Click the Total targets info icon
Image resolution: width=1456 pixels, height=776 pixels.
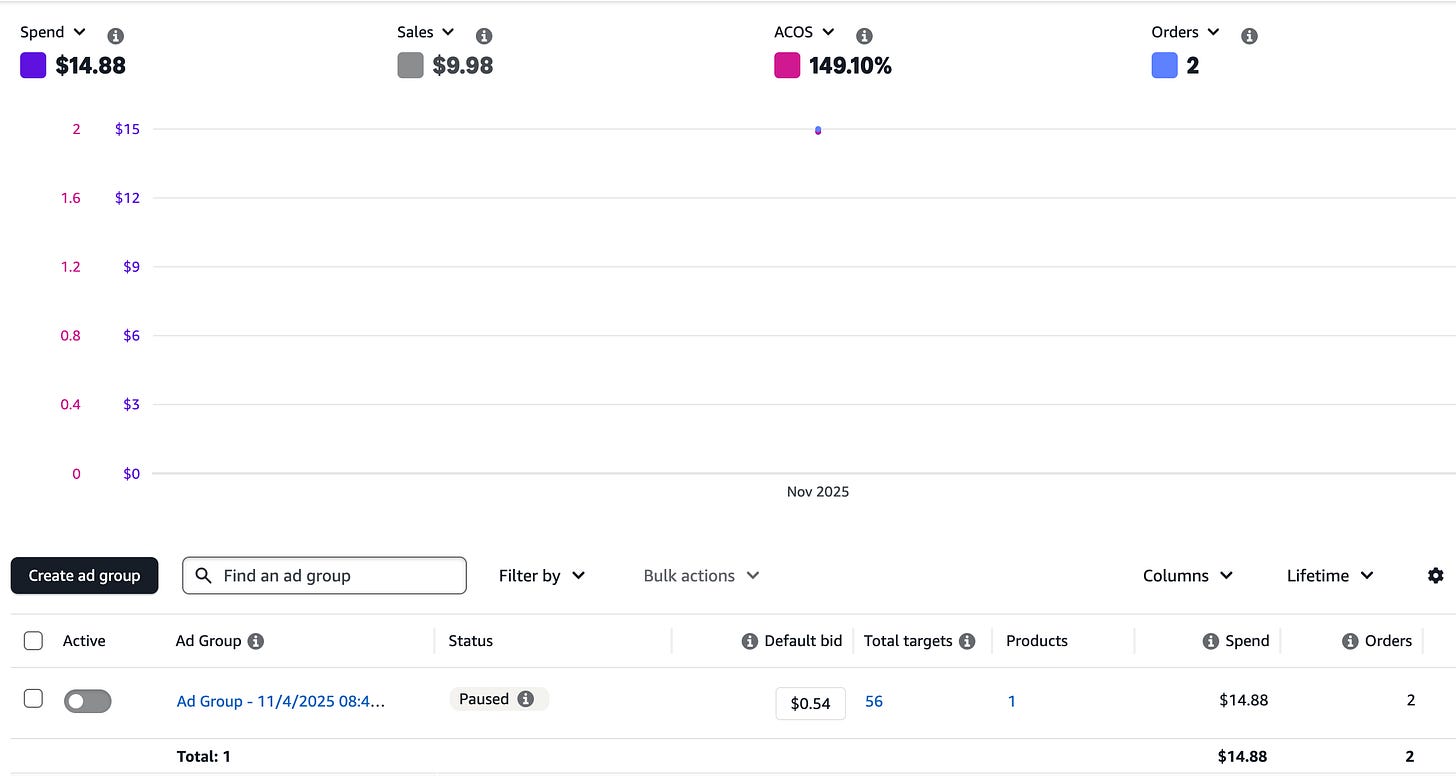[x=967, y=641]
